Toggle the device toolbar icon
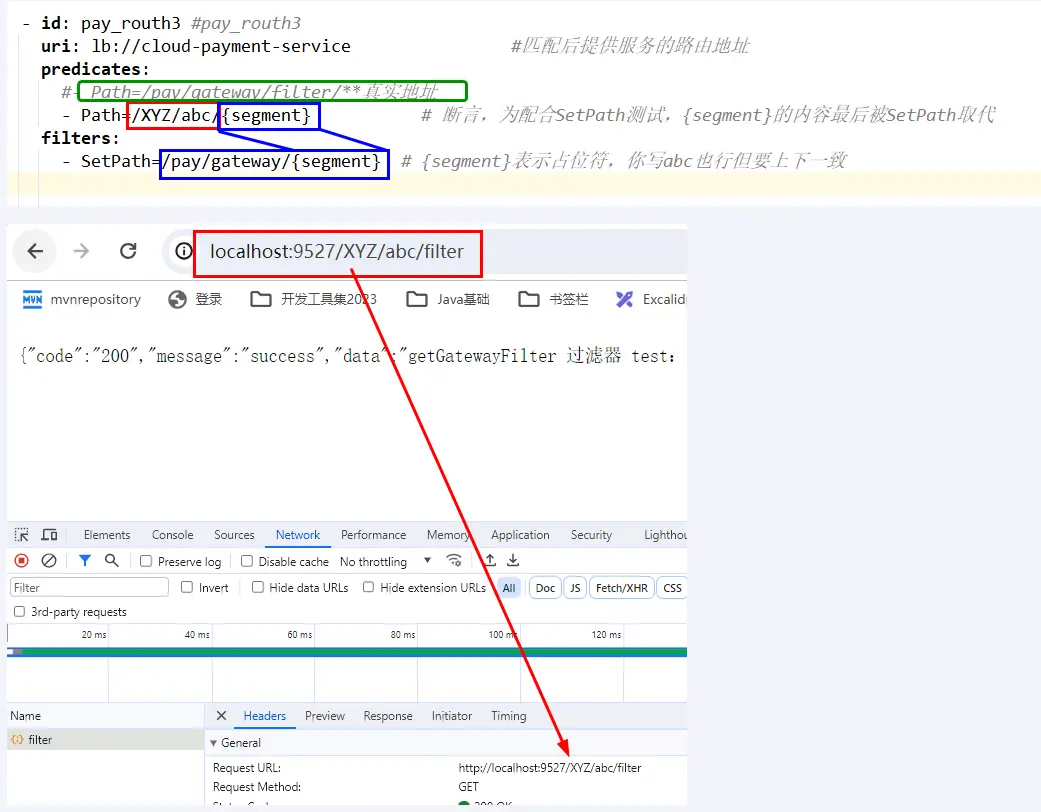1041x812 pixels. [x=49, y=535]
